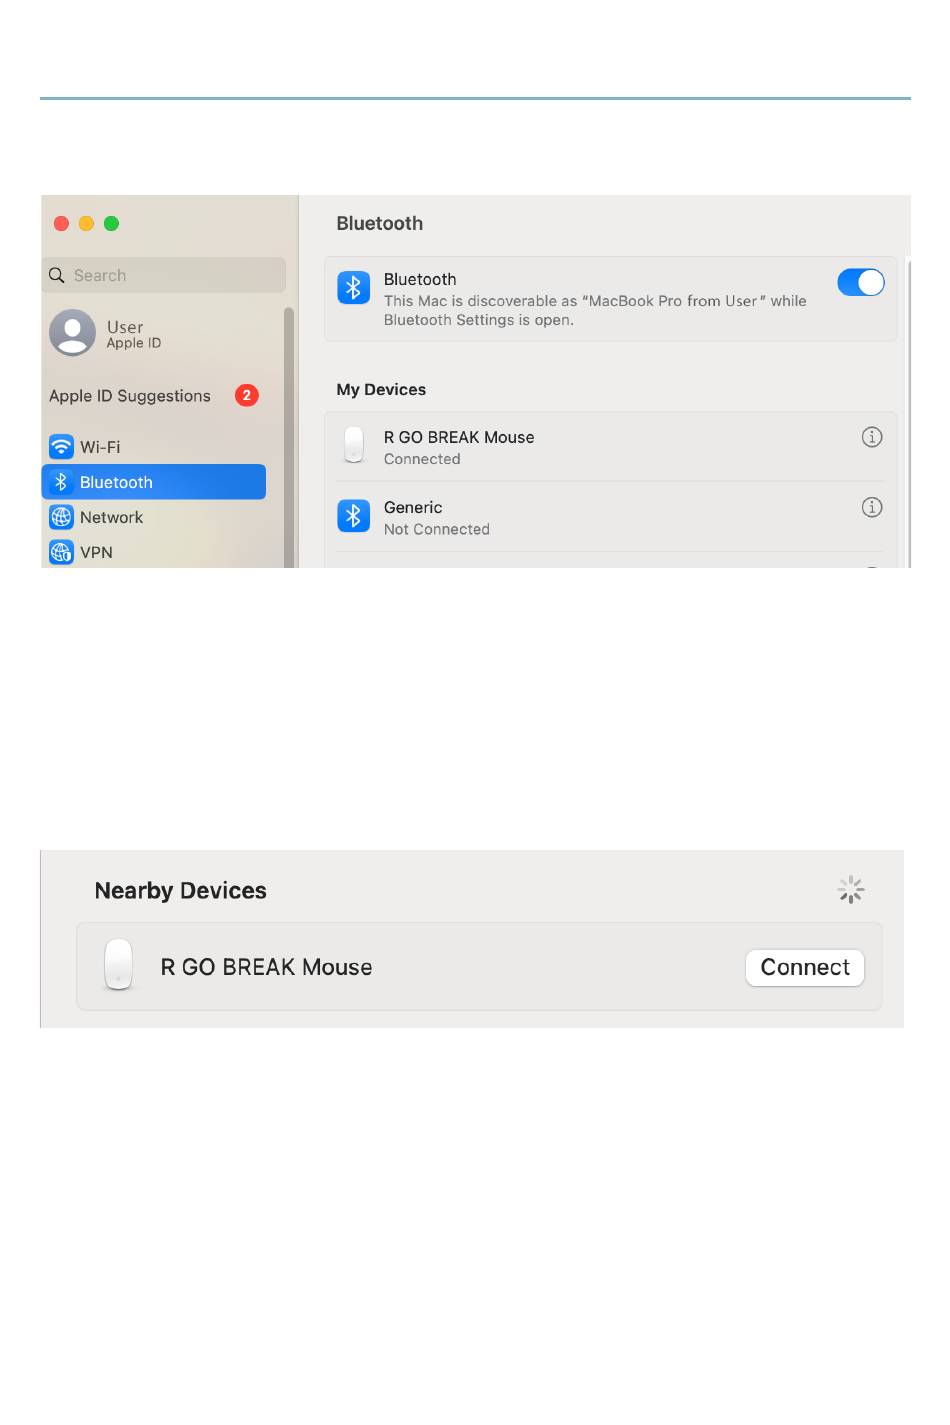This screenshot has width=950, height=1425.
Task: Minimize the window with yellow button
Action: tap(86, 223)
